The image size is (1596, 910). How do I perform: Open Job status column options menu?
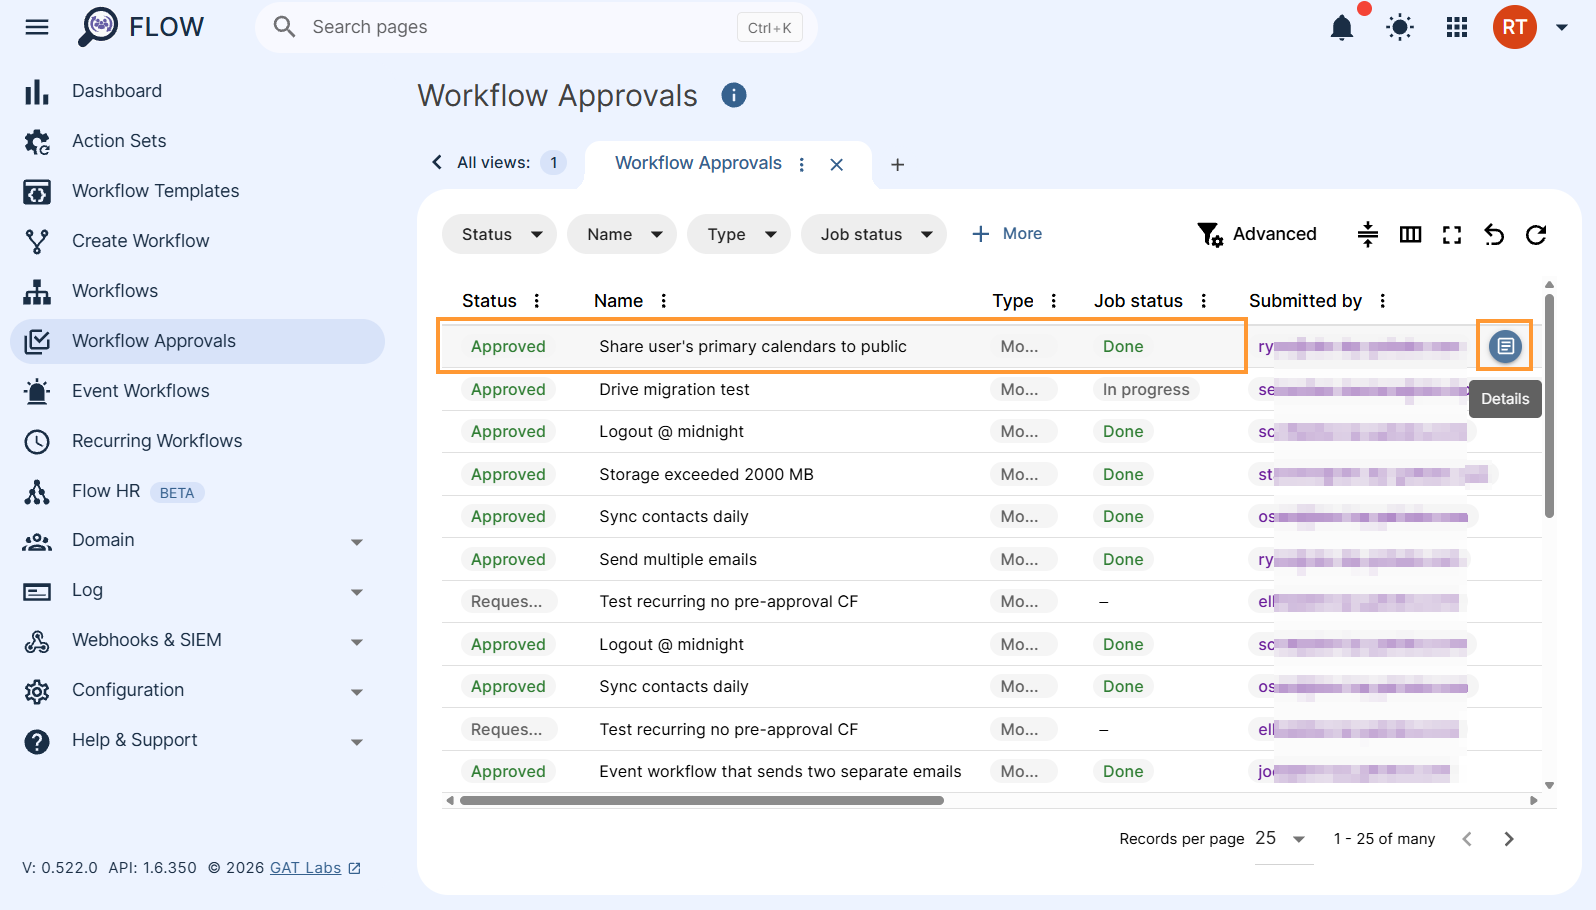[x=1204, y=301]
